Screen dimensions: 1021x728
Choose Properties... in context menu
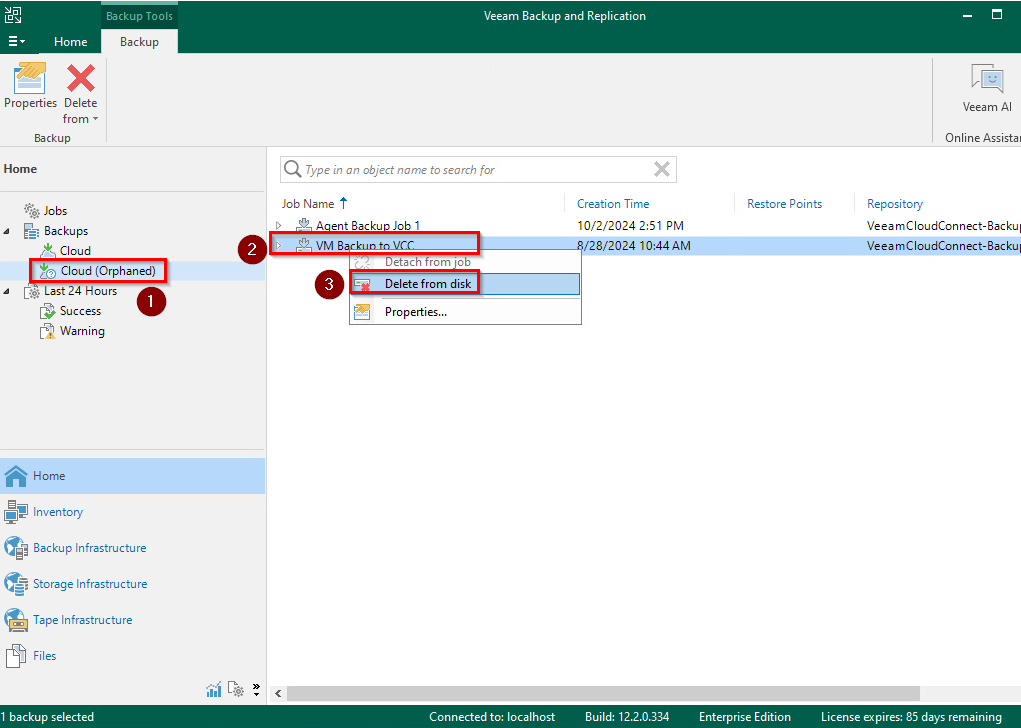[x=465, y=312]
